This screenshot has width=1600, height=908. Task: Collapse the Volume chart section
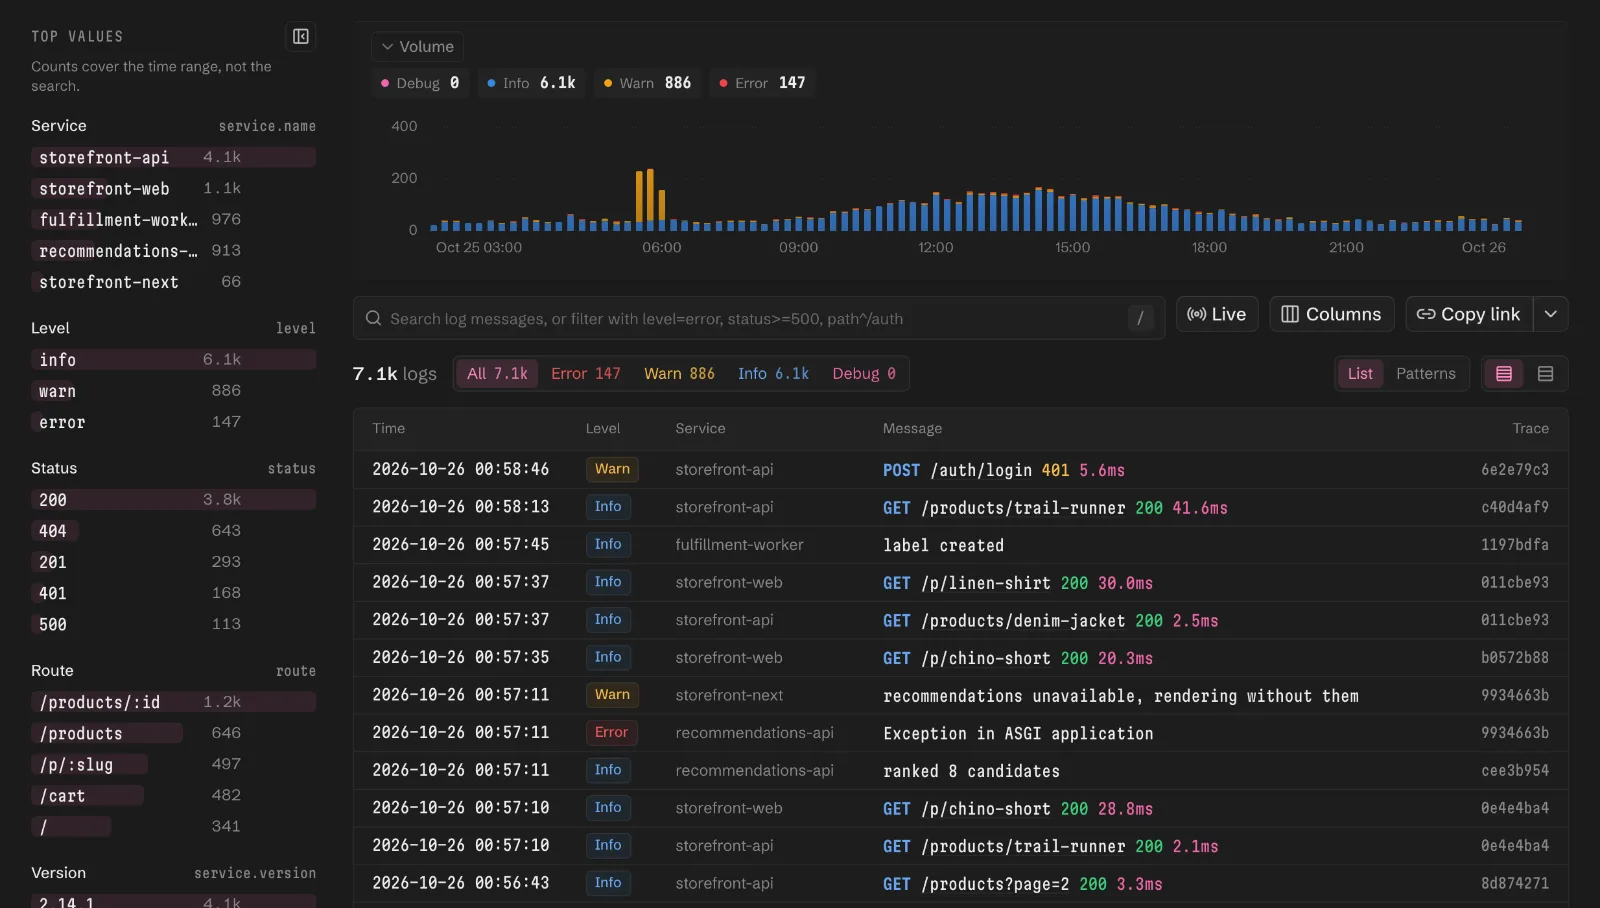pos(417,47)
